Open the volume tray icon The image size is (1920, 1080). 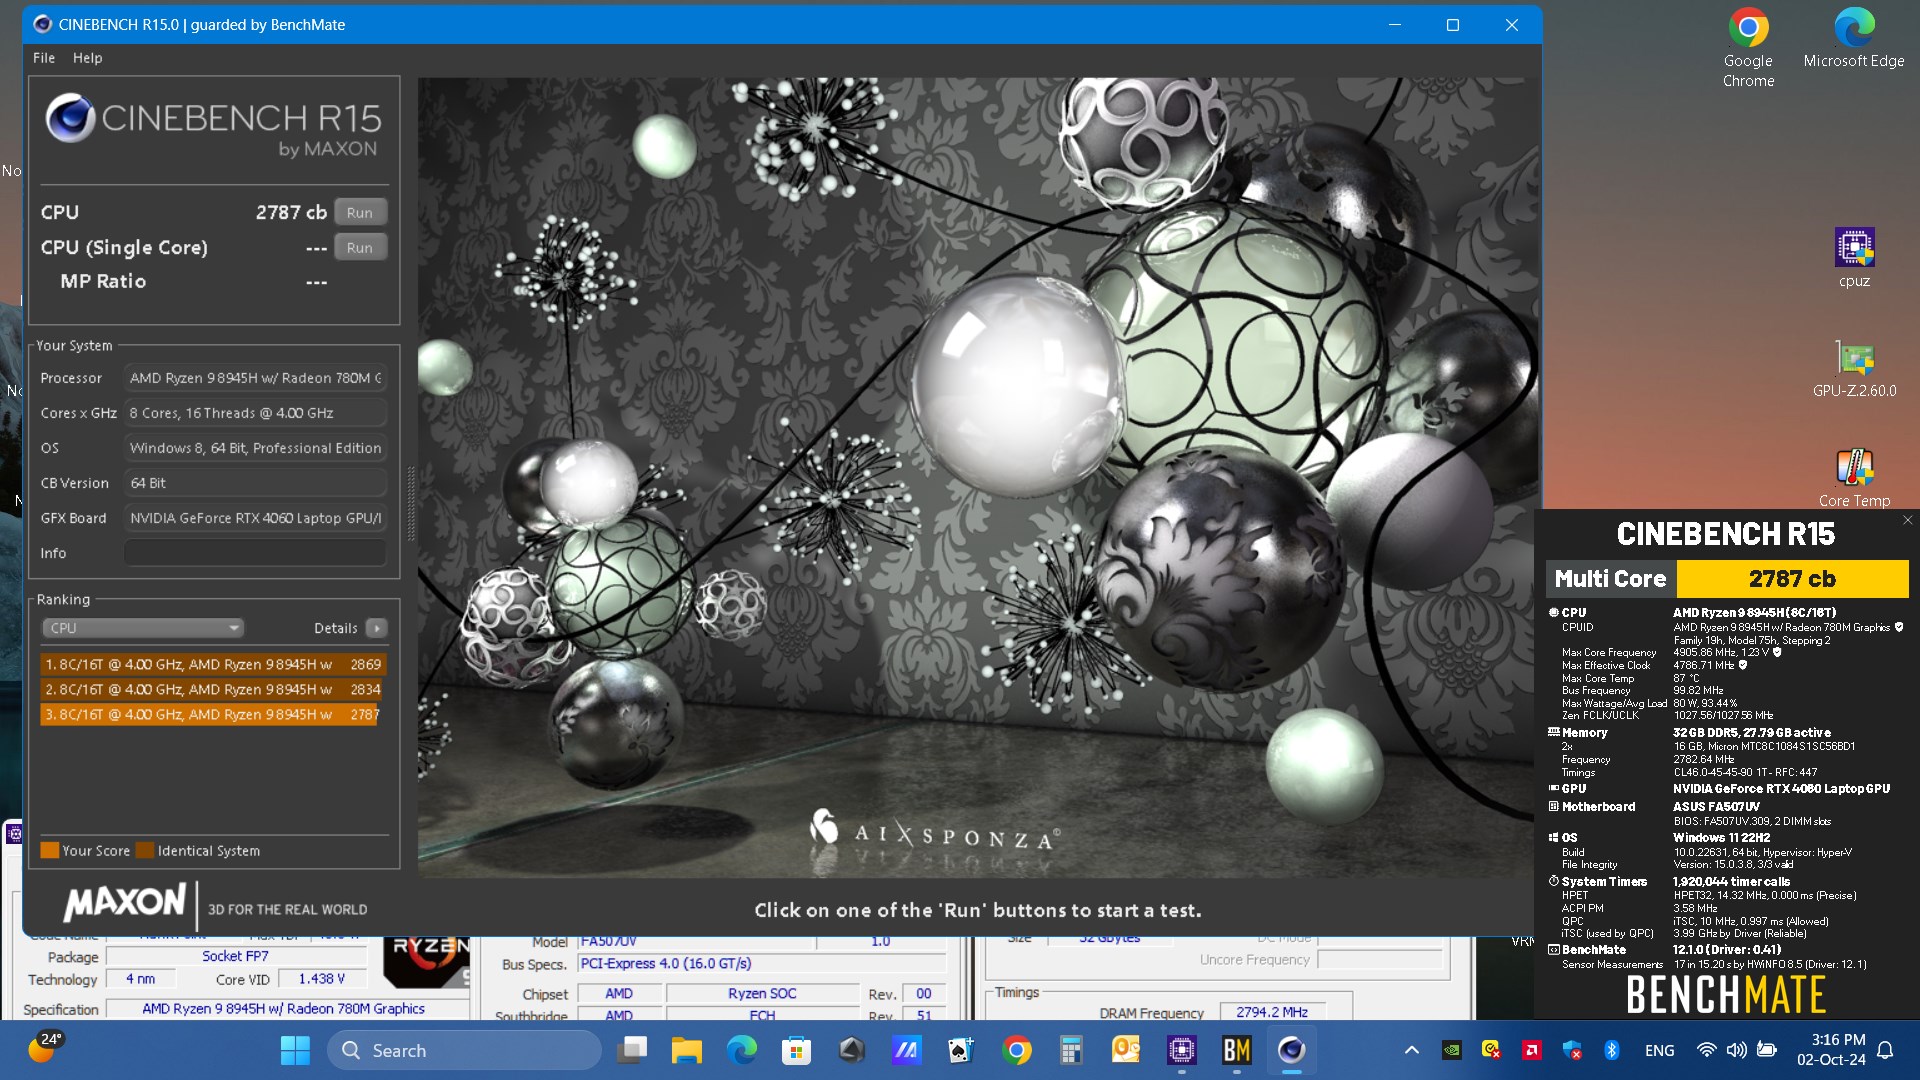click(1737, 1050)
